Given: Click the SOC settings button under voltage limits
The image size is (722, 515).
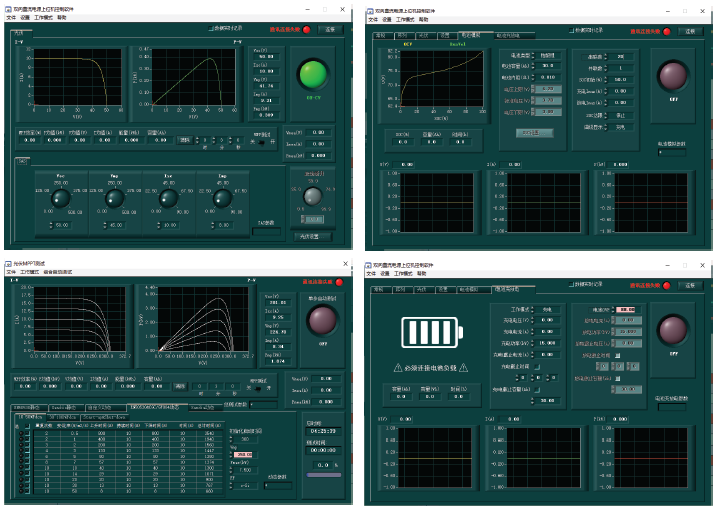Looking at the screenshot, I should 534,131.
